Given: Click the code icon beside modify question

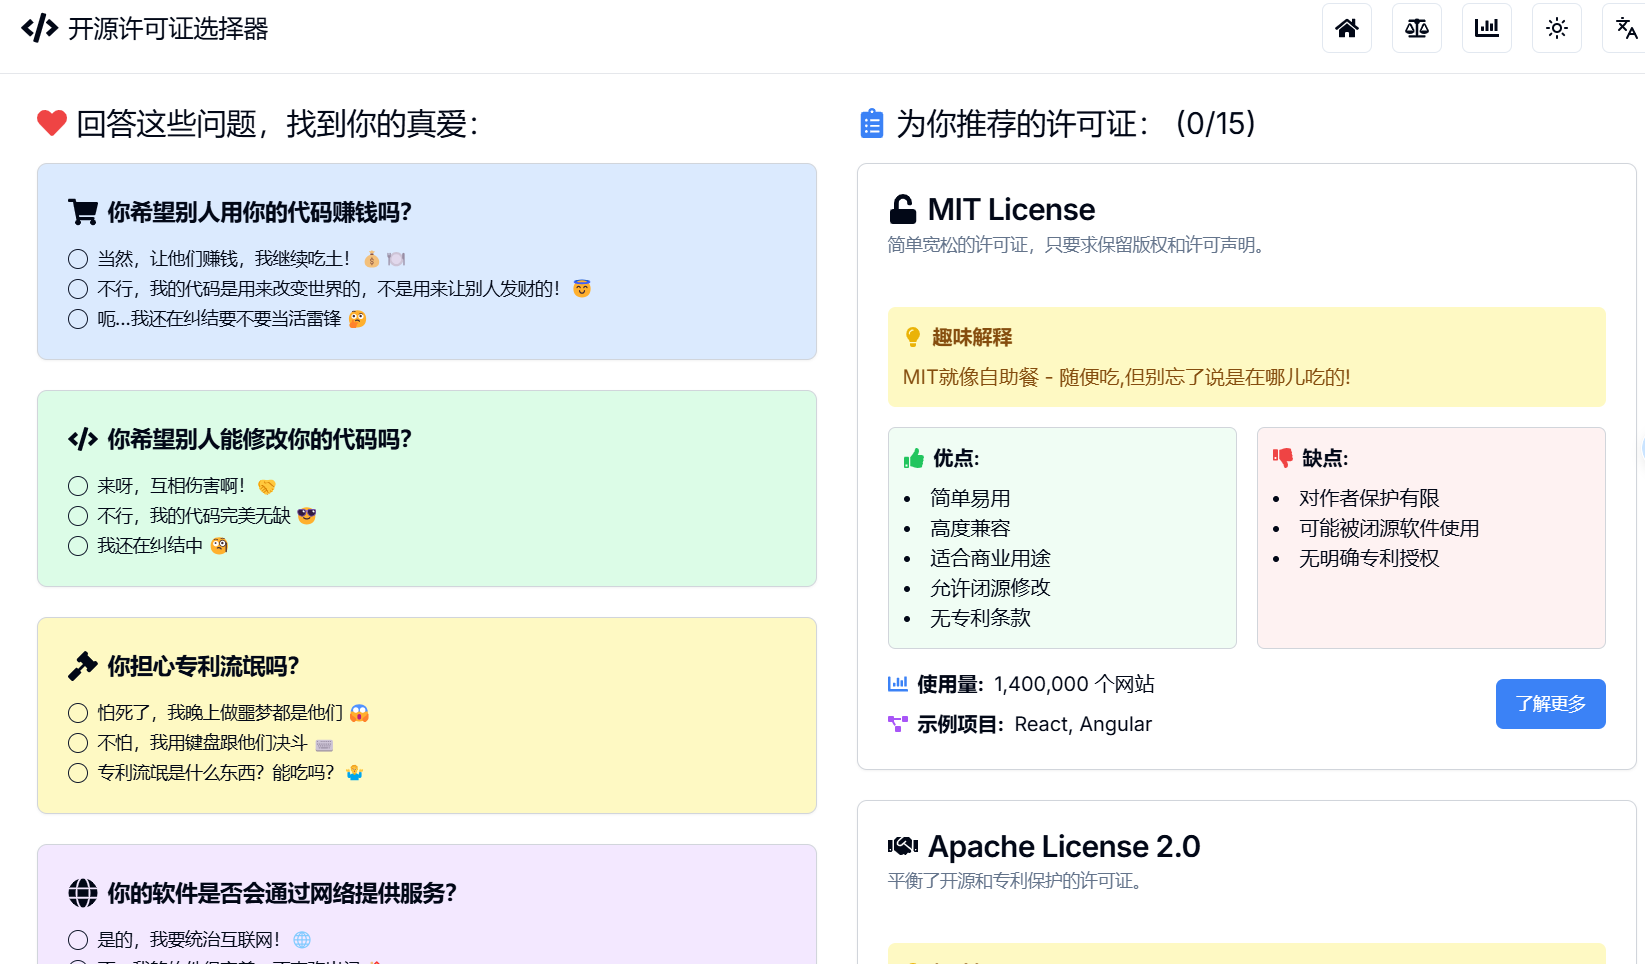Looking at the screenshot, I should 83,439.
